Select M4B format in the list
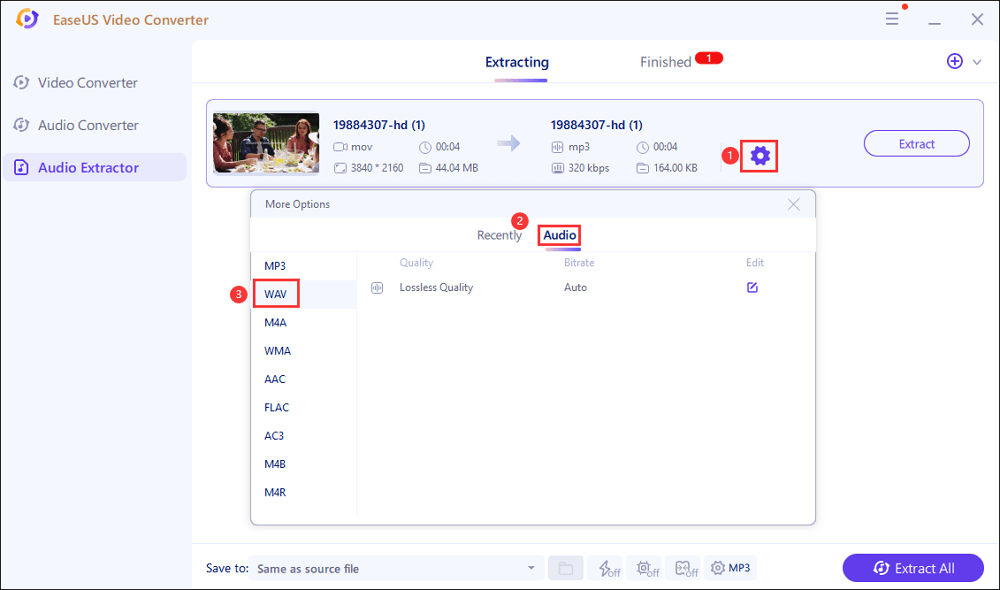 coord(275,464)
